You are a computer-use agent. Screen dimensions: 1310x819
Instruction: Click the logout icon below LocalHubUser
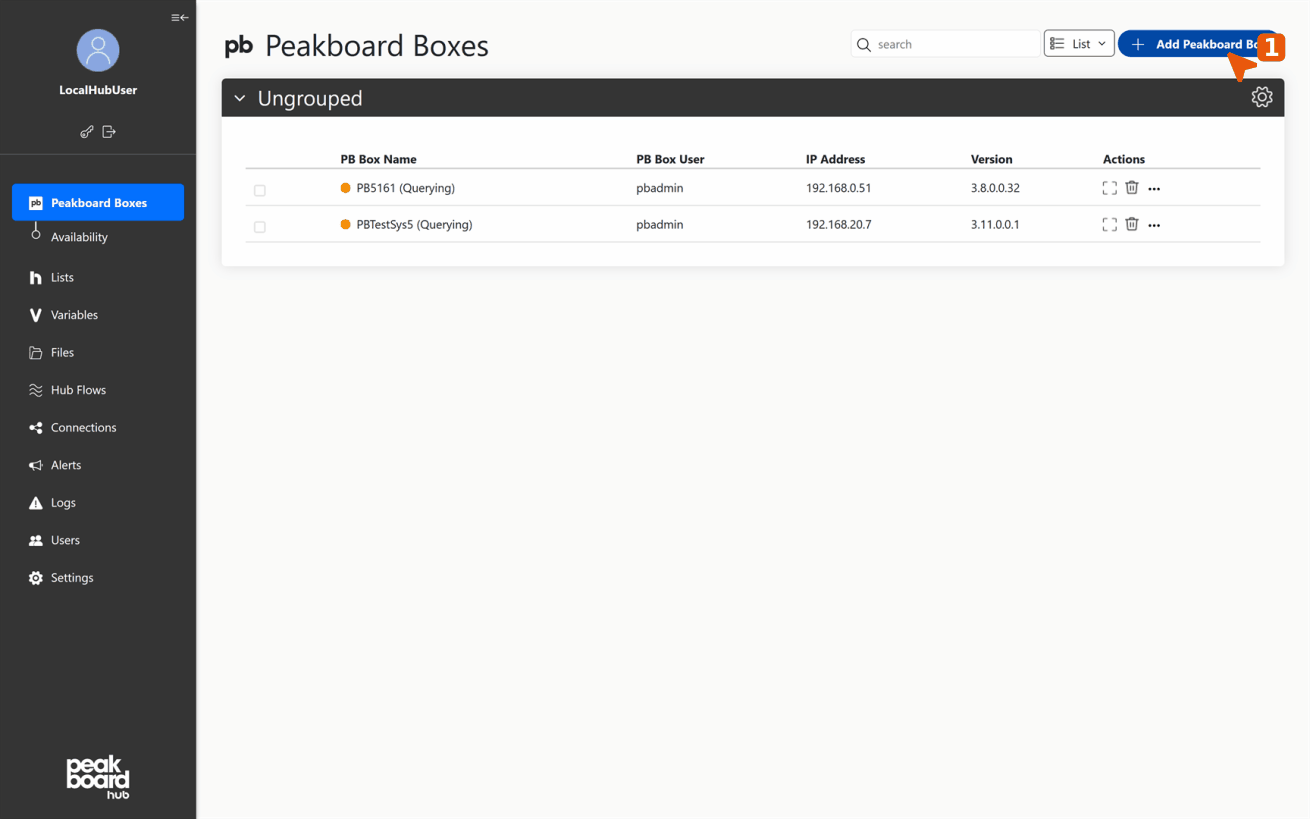[x=109, y=131]
